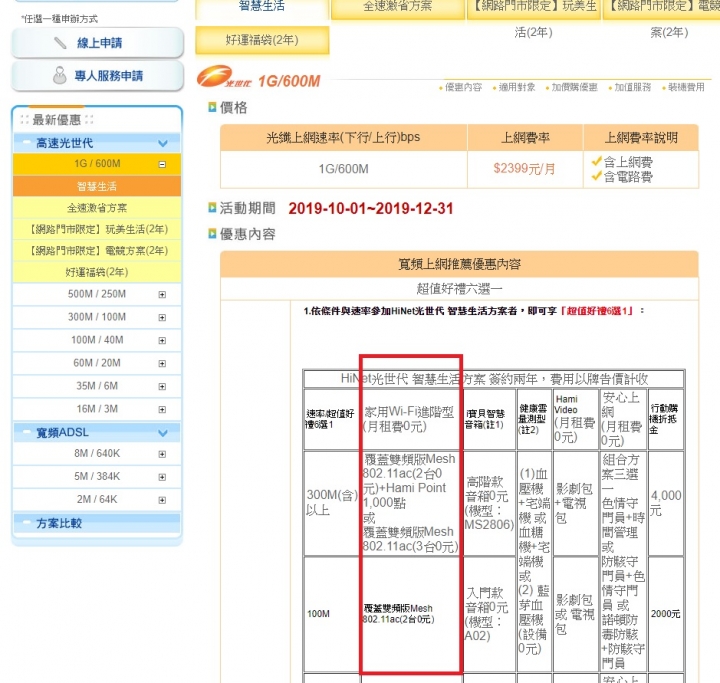
Task: Click the 專人服務申請 button
Action: [x=97, y=76]
